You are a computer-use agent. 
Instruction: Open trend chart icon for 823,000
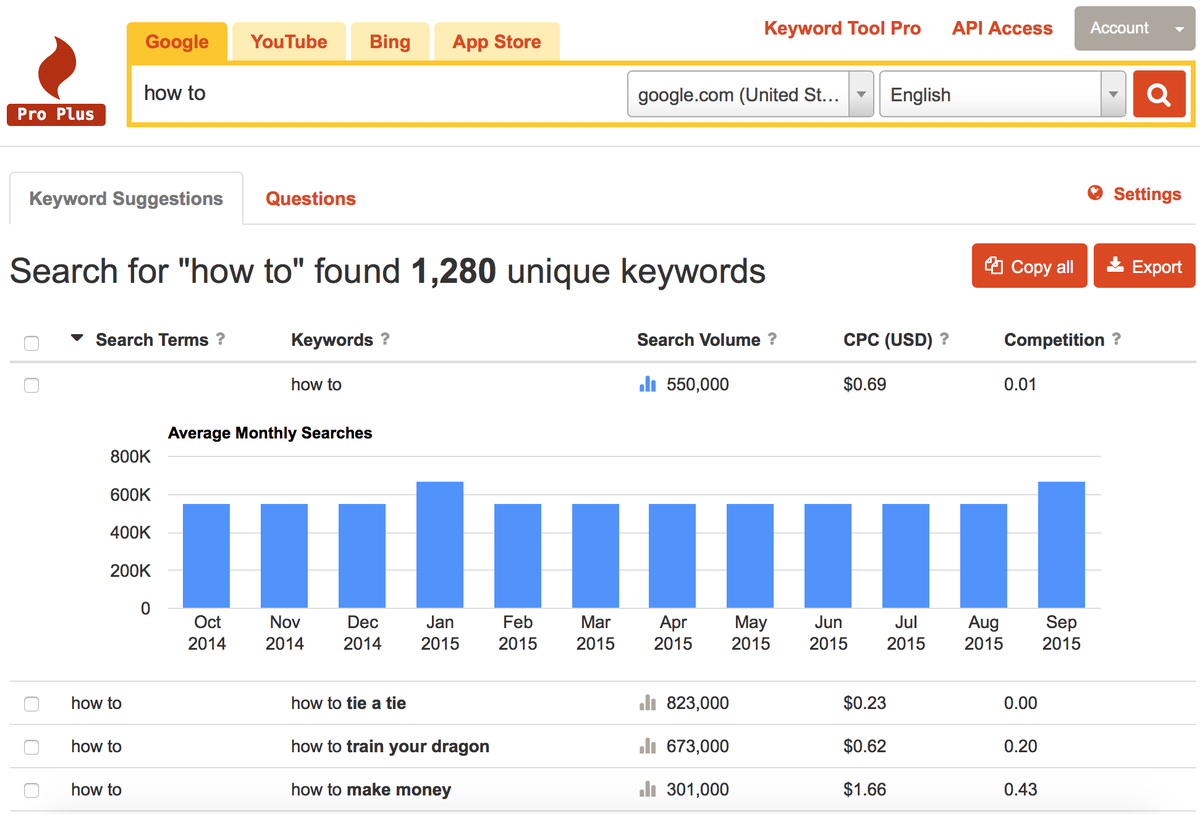[647, 703]
